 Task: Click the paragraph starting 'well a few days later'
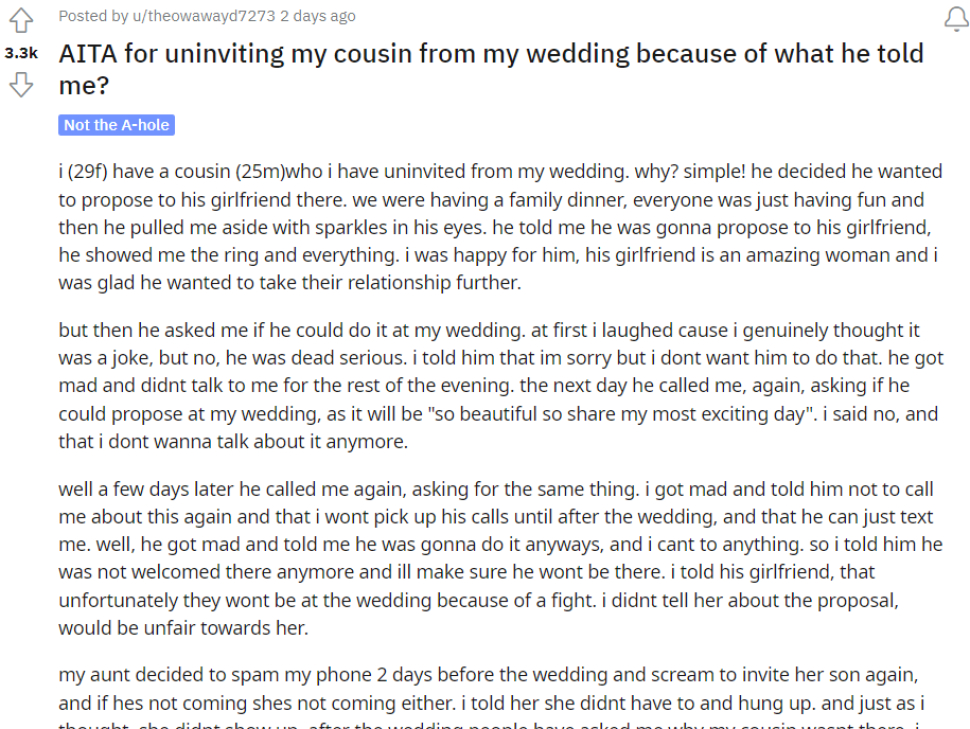[500, 558]
